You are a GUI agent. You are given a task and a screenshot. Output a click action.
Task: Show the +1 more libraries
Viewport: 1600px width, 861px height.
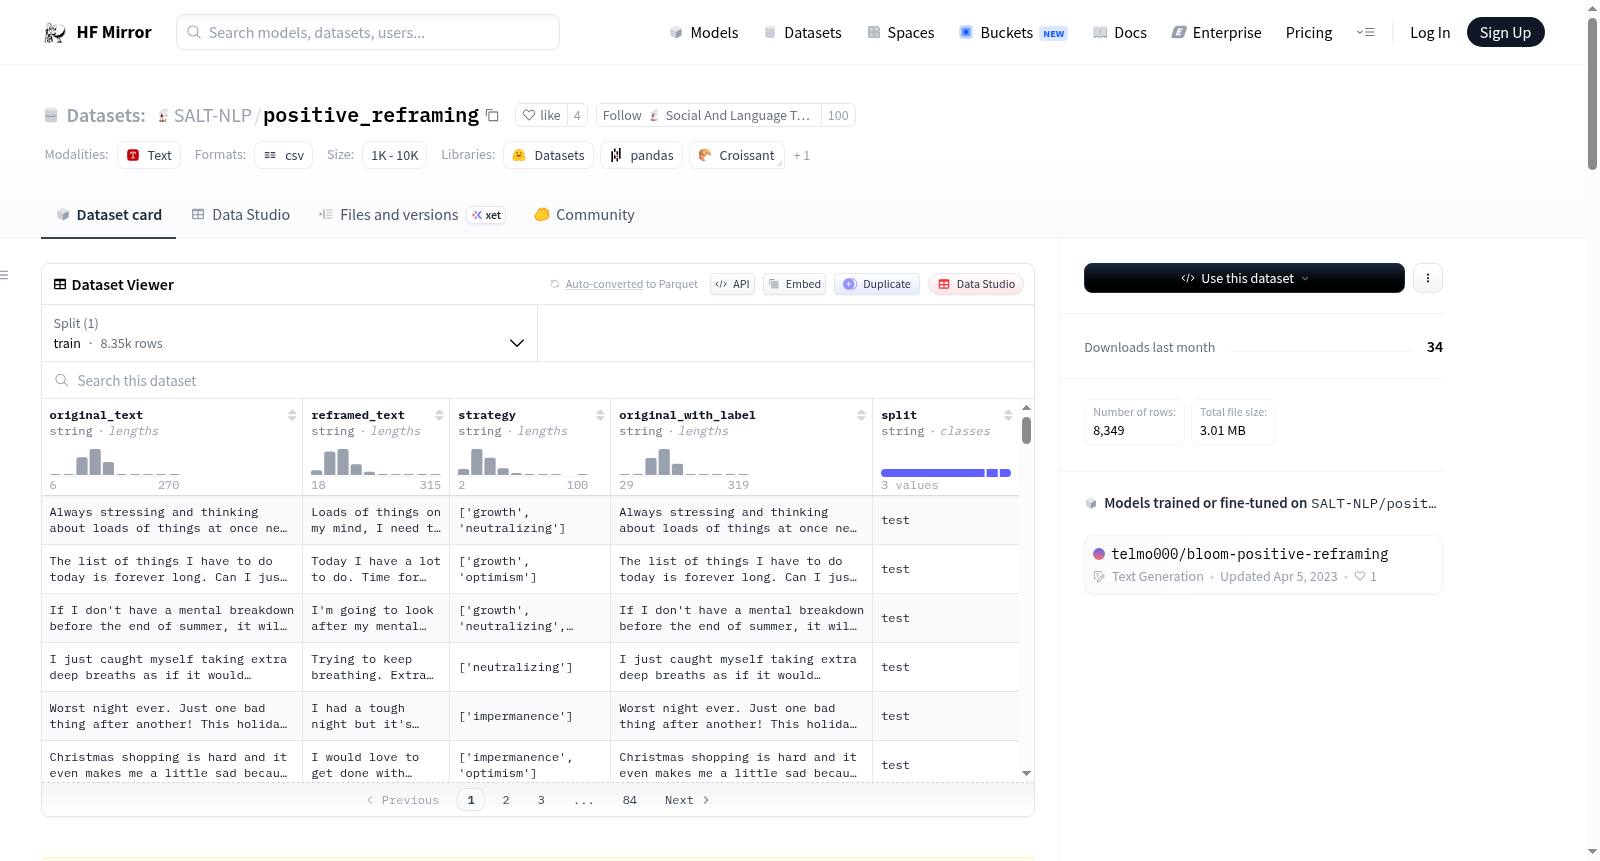tap(801, 155)
